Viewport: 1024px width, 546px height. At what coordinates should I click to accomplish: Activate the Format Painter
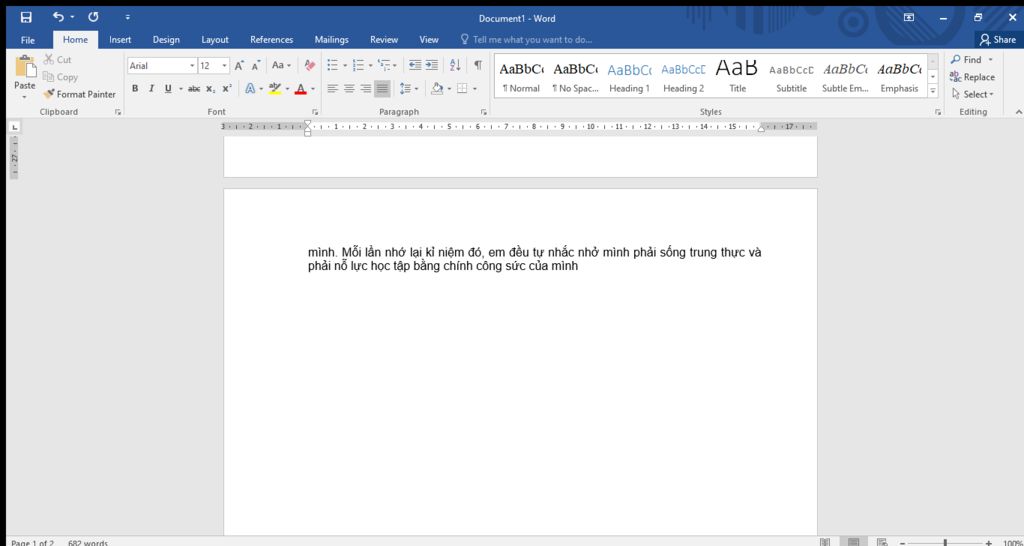[79, 94]
